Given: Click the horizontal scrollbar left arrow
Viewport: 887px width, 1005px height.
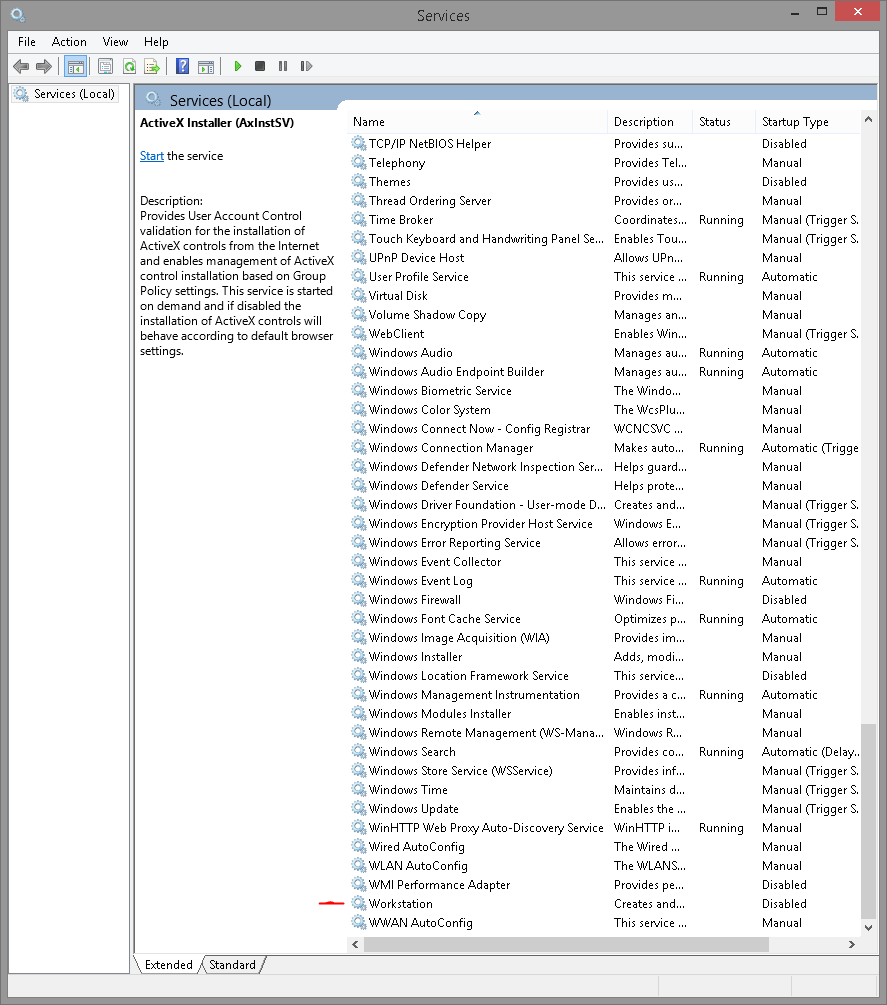Looking at the screenshot, I should coord(355,944).
